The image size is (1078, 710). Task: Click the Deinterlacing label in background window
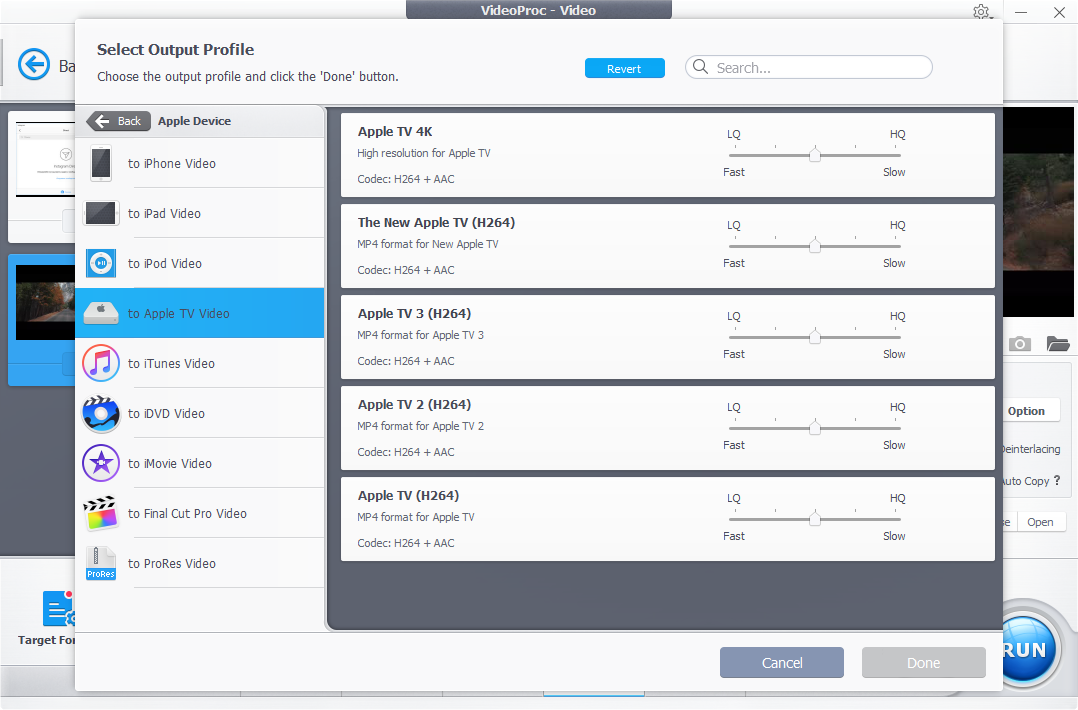coord(1031,449)
